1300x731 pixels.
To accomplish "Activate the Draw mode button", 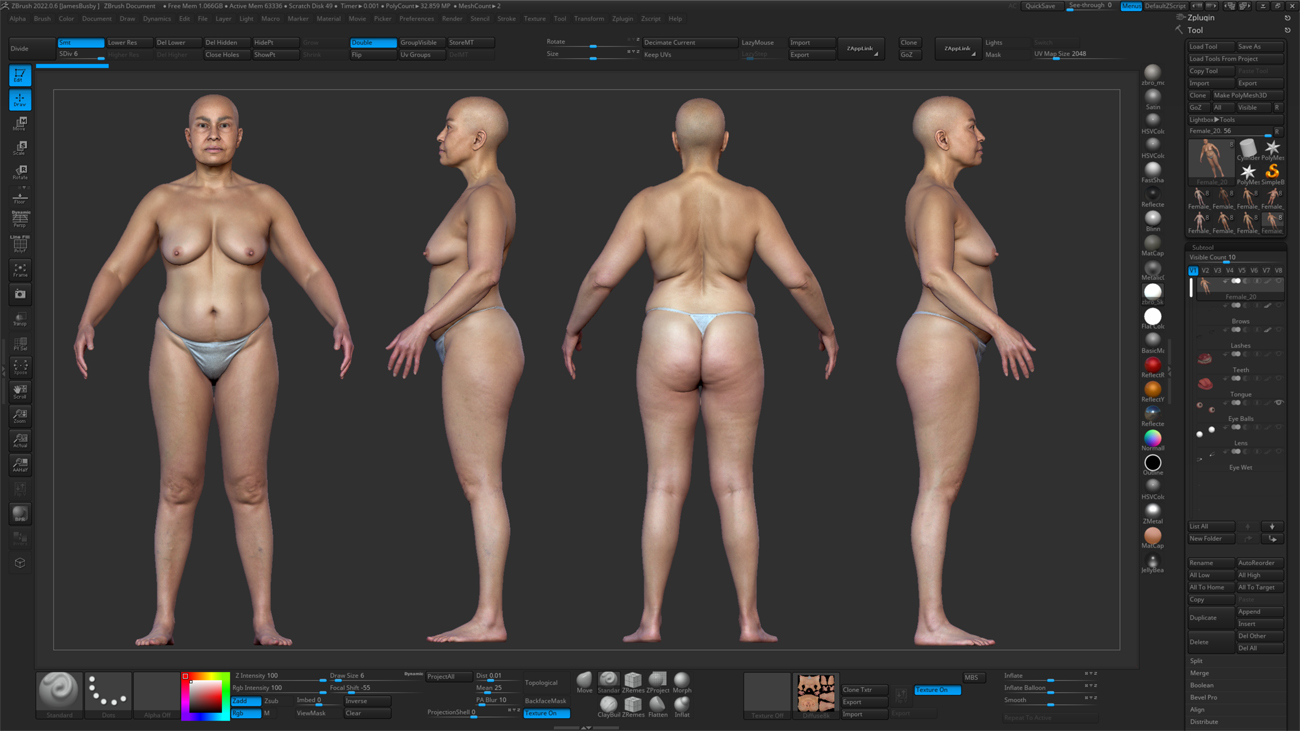I will click(x=19, y=100).
